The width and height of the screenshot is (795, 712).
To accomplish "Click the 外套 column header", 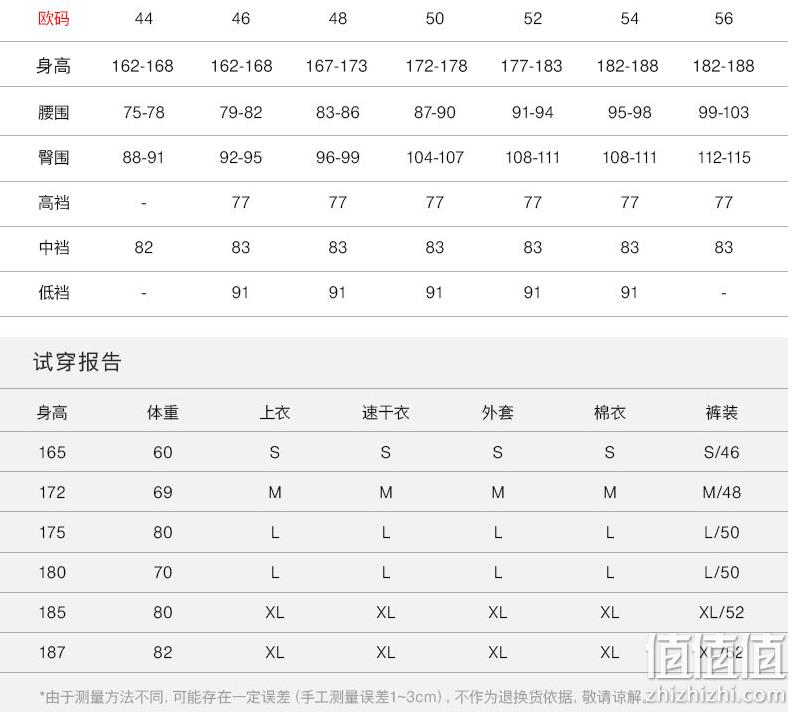I will 497,412.
